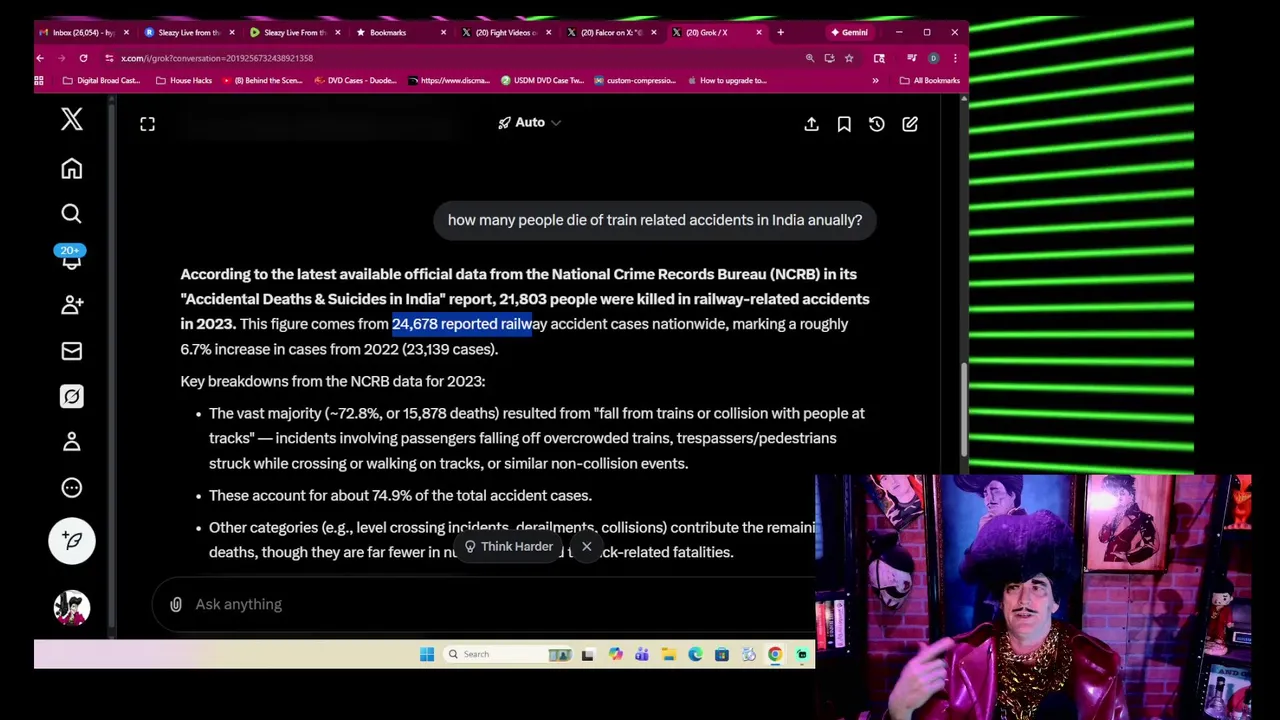Expand hidden bookmarks chevron
This screenshot has height=720, width=1280.
coord(875,80)
